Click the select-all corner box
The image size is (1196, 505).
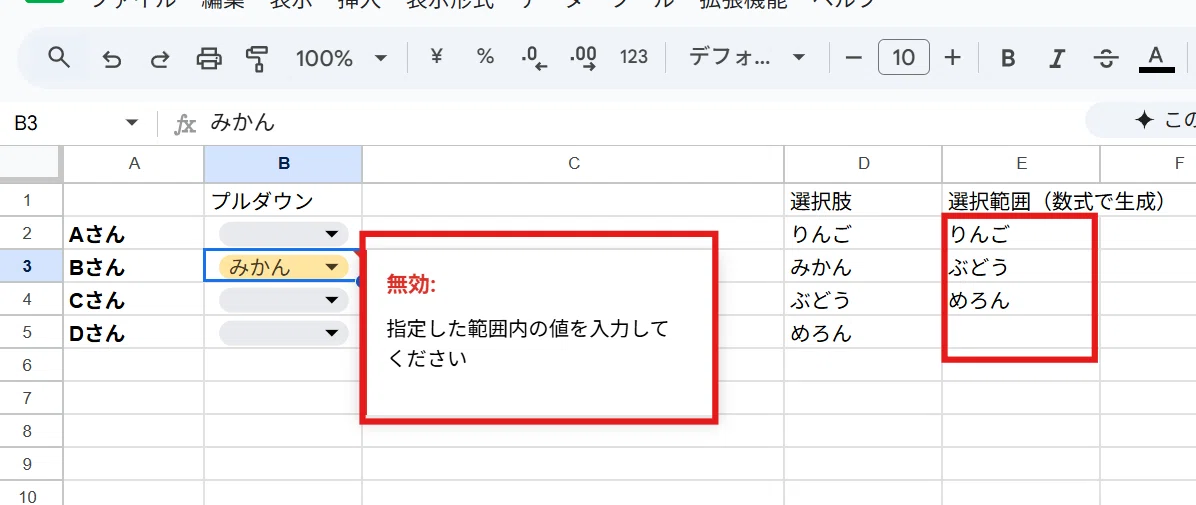31,164
